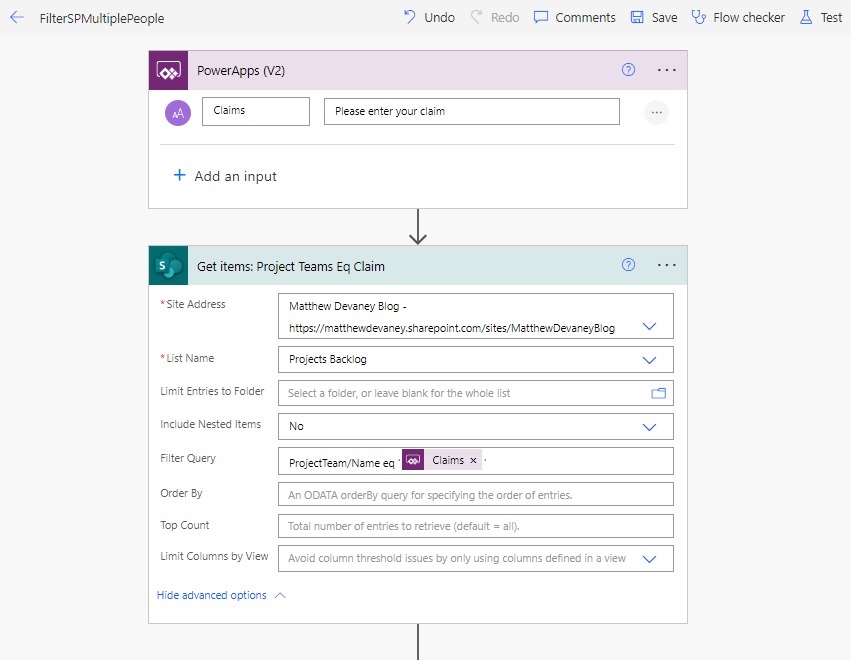Open help for the PowerApps (V2) trigger
The image size is (851, 660).
(628, 69)
